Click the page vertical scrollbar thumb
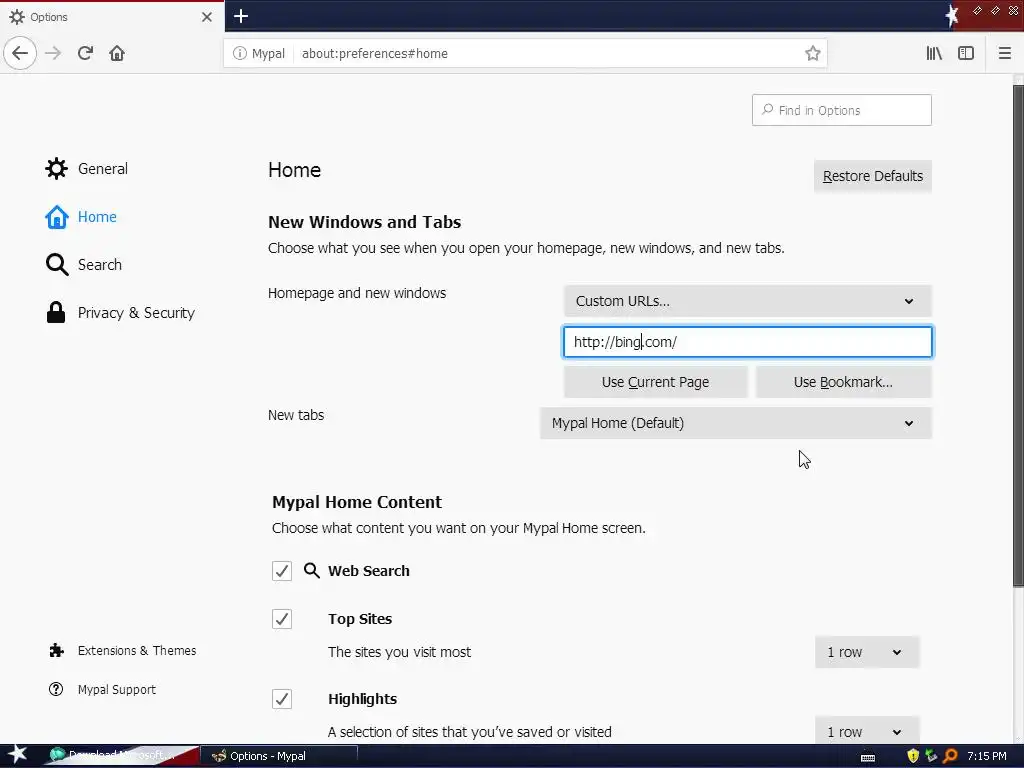Viewport: 1024px width, 768px height. [1018, 335]
